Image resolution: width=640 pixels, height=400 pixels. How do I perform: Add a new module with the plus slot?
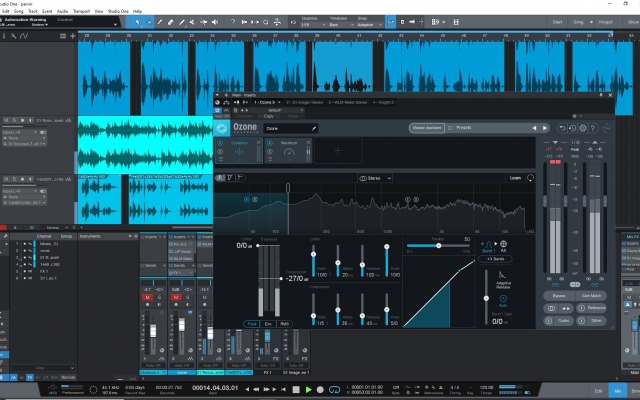[338, 151]
